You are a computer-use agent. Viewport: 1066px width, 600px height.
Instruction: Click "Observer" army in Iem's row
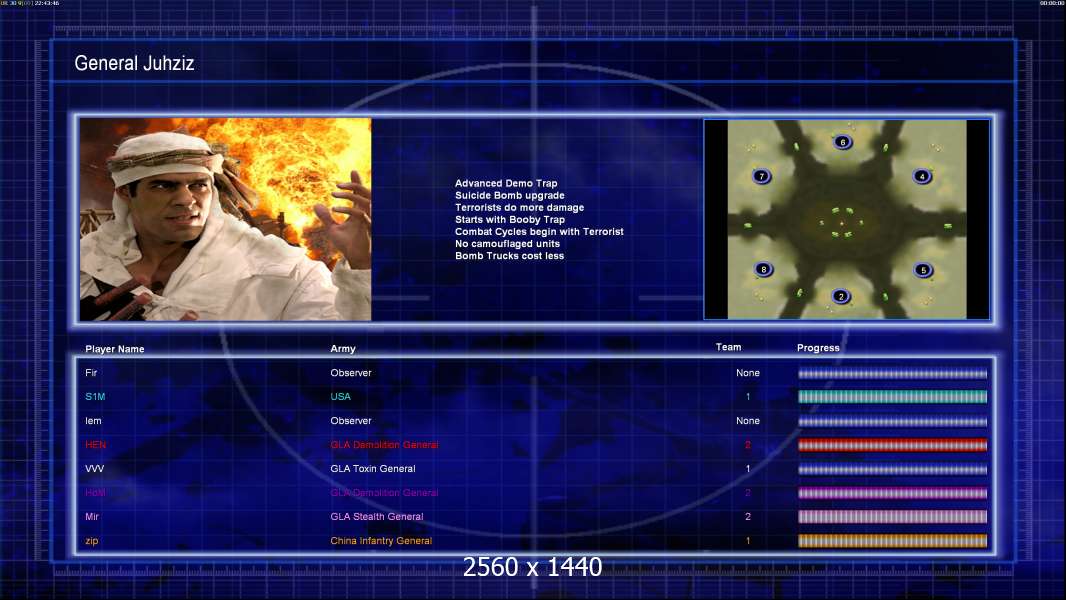351,421
